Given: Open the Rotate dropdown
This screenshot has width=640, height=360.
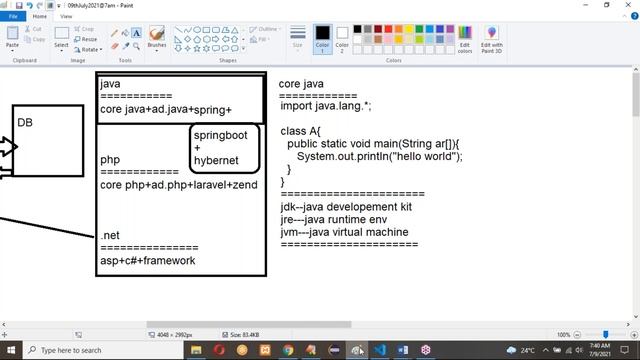Looking at the screenshot, I should (88, 49).
